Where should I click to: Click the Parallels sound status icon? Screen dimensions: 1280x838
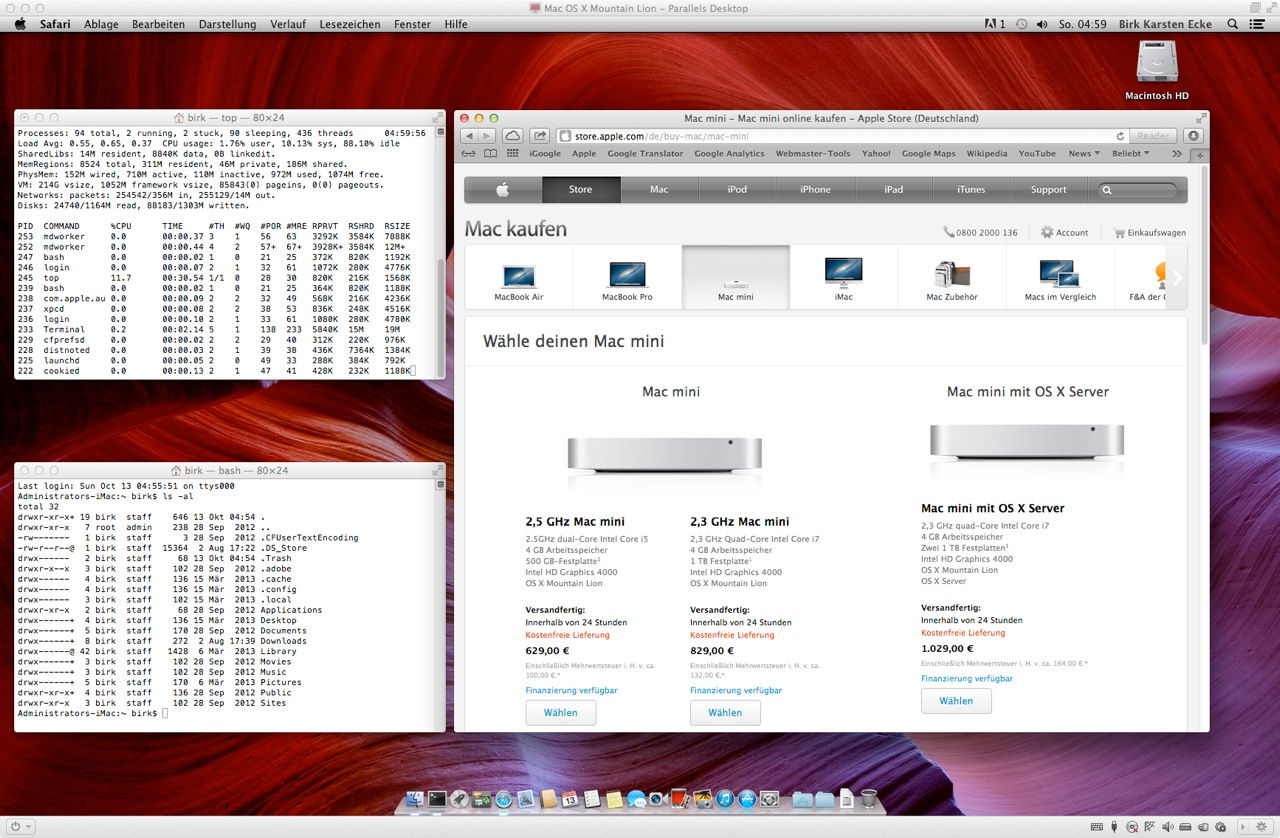click(1167, 827)
